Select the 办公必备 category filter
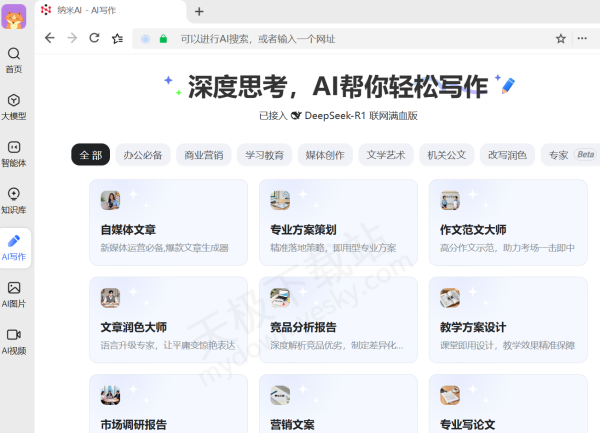The width and height of the screenshot is (600, 433). (143, 155)
